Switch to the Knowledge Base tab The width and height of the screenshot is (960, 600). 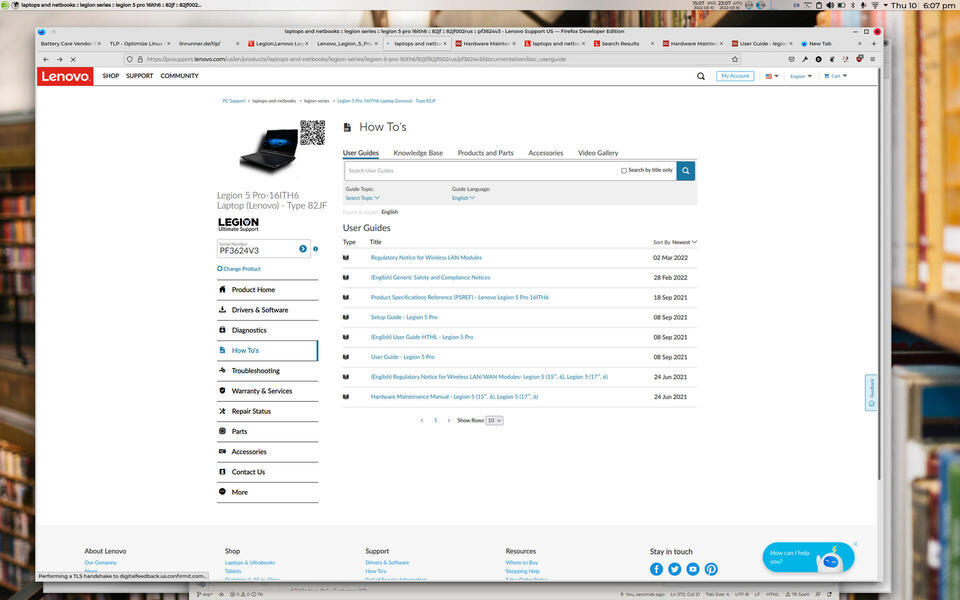point(418,153)
